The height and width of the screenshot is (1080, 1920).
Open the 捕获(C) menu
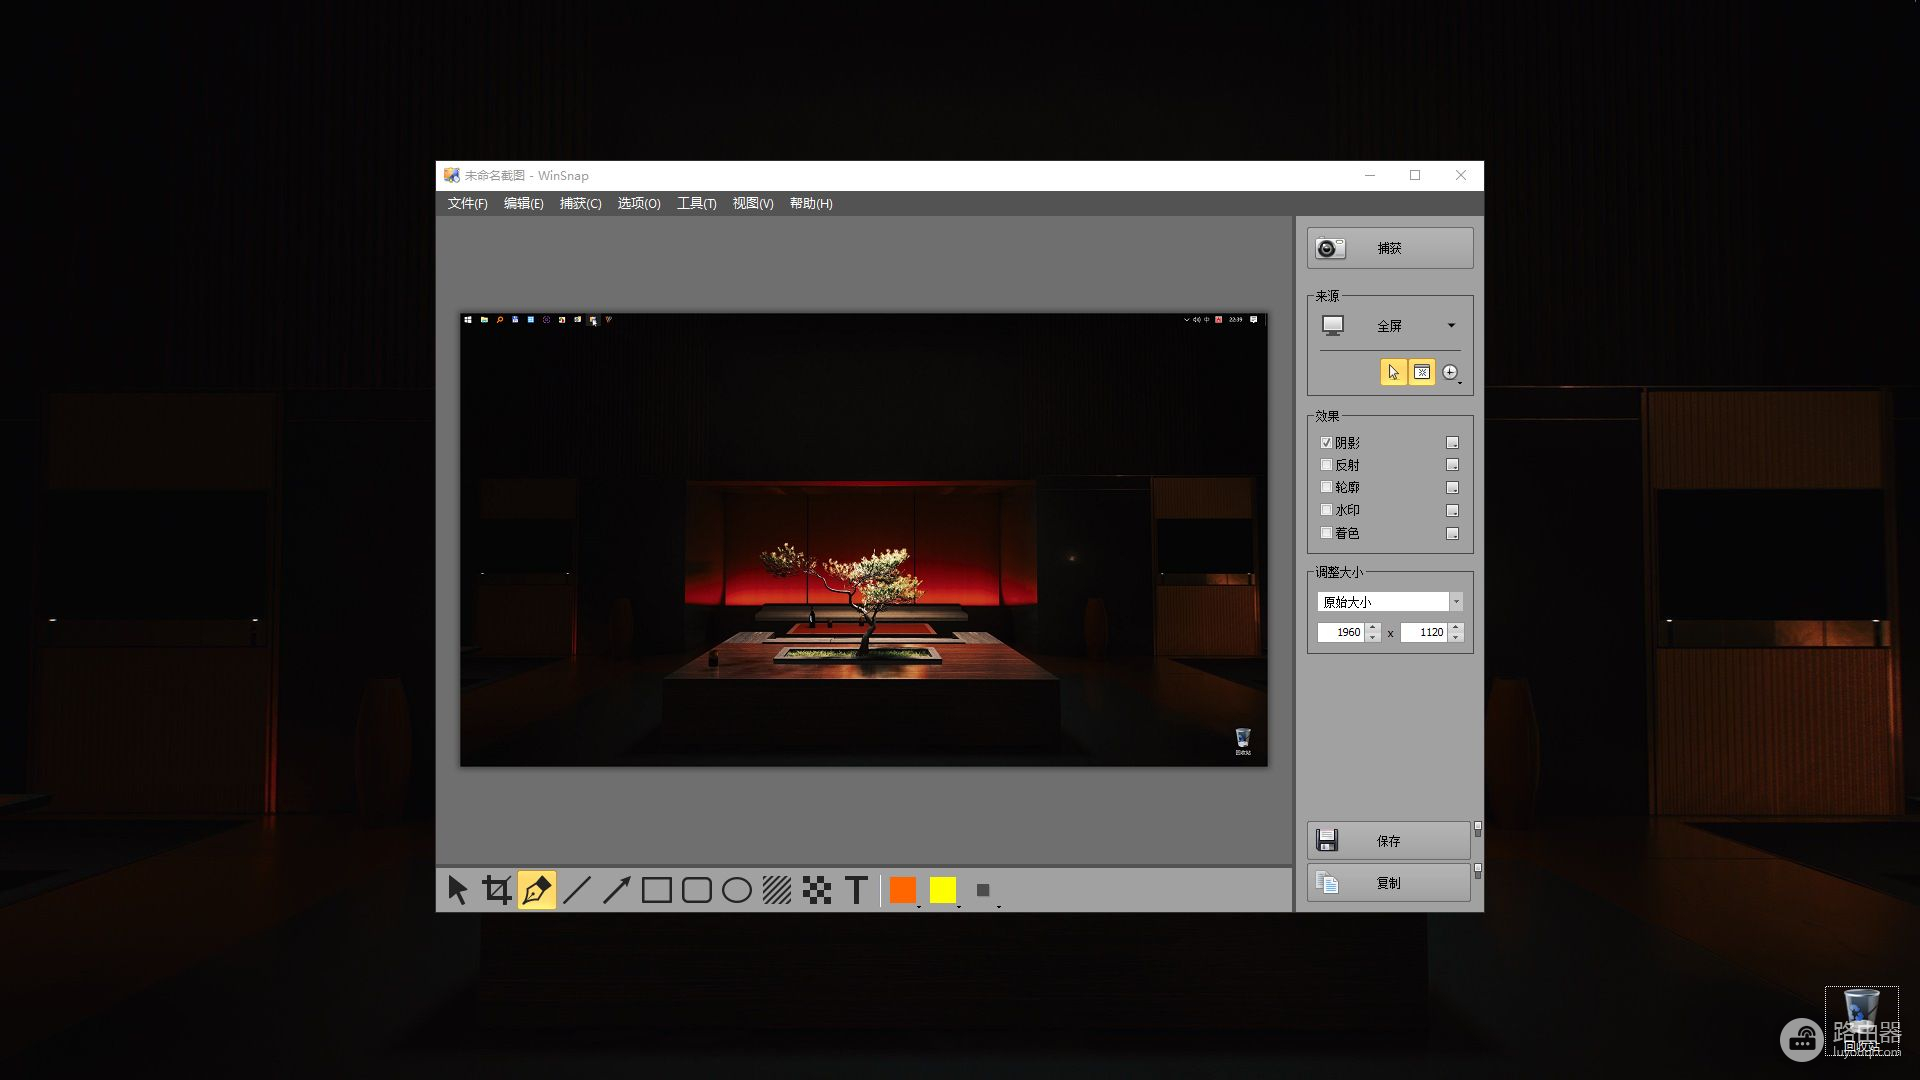tap(580, 203)
